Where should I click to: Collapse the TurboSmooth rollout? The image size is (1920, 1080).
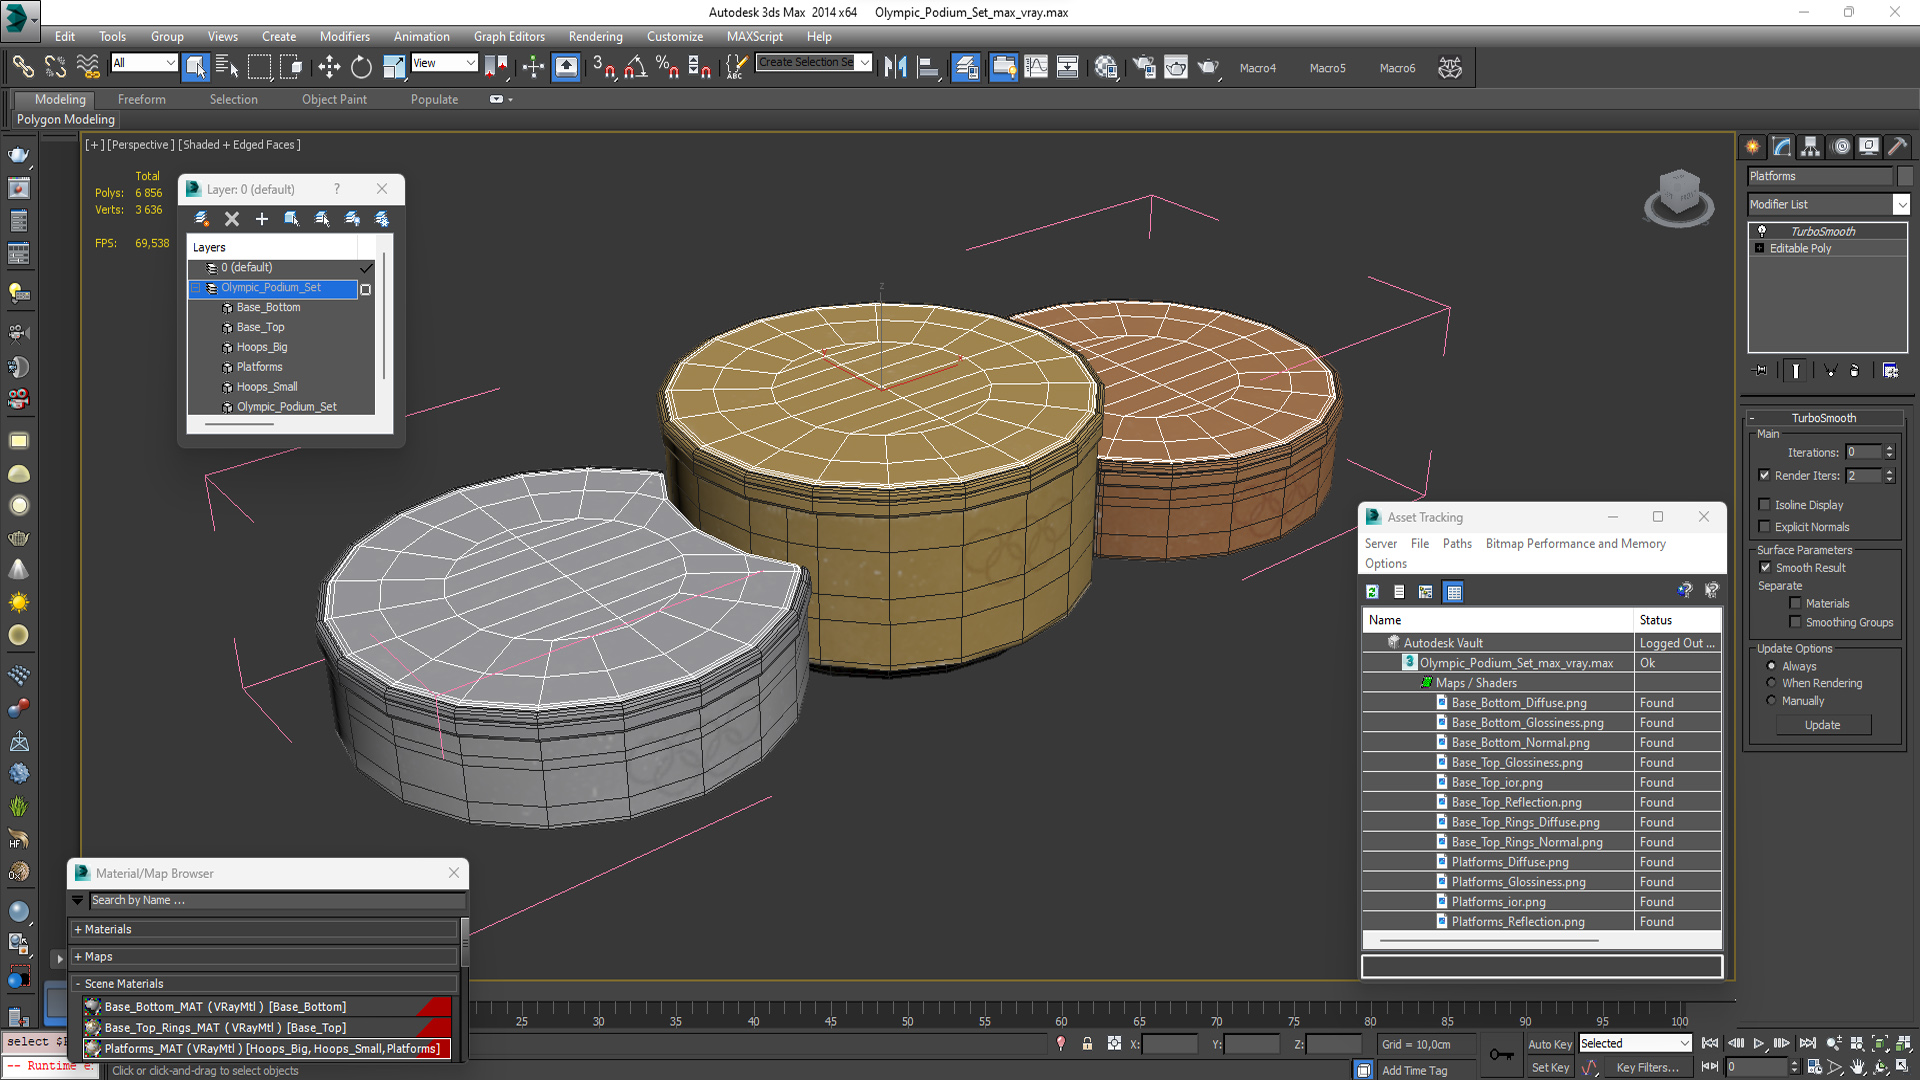[x=1752, y=418]
